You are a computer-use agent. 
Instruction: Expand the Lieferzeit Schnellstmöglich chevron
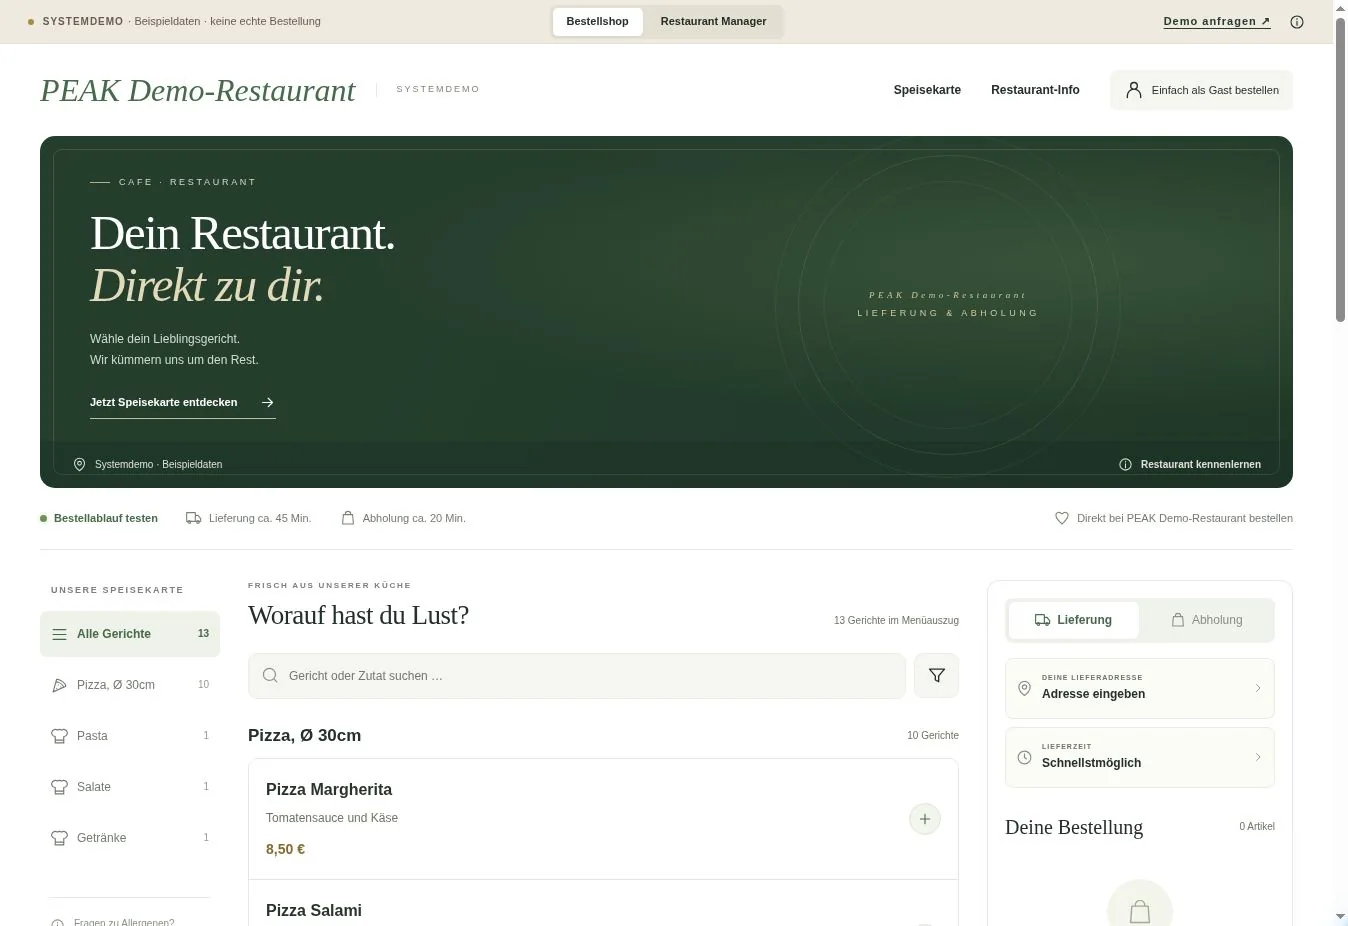point(1258,757)
